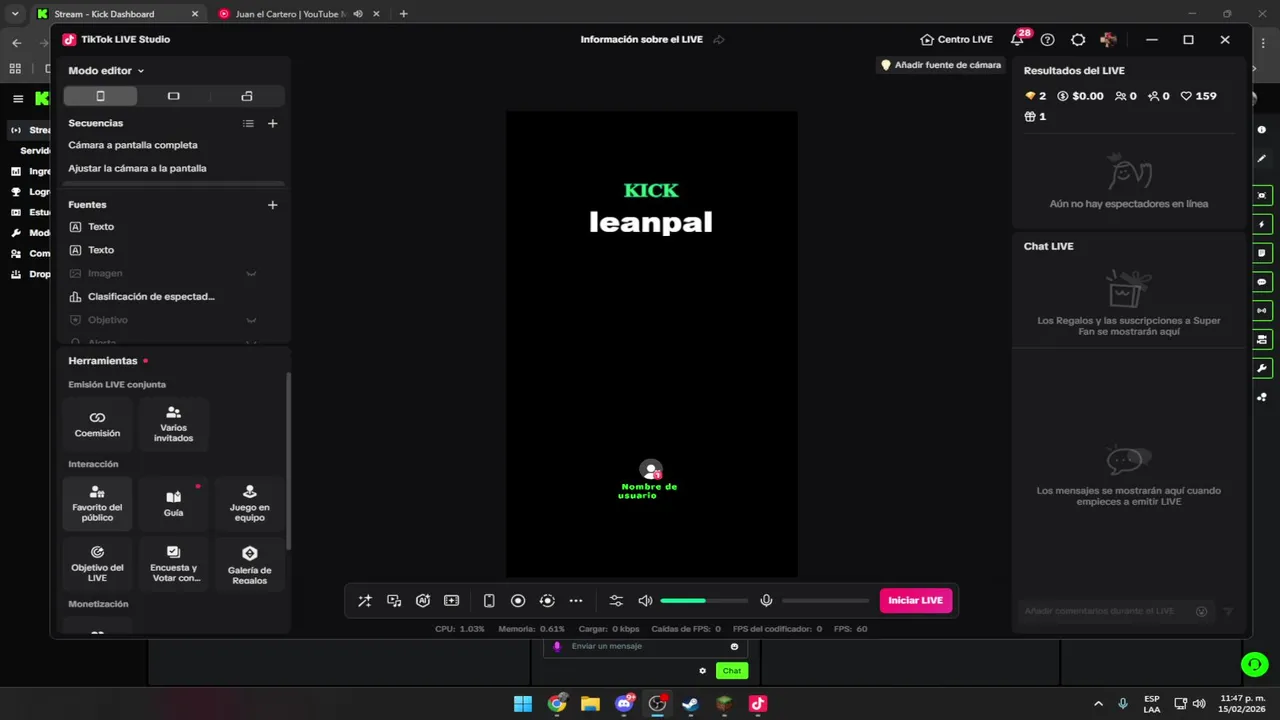Start streaming with Iniciar LIVE
Screen dimensions: 1280x720
(916, 601)
